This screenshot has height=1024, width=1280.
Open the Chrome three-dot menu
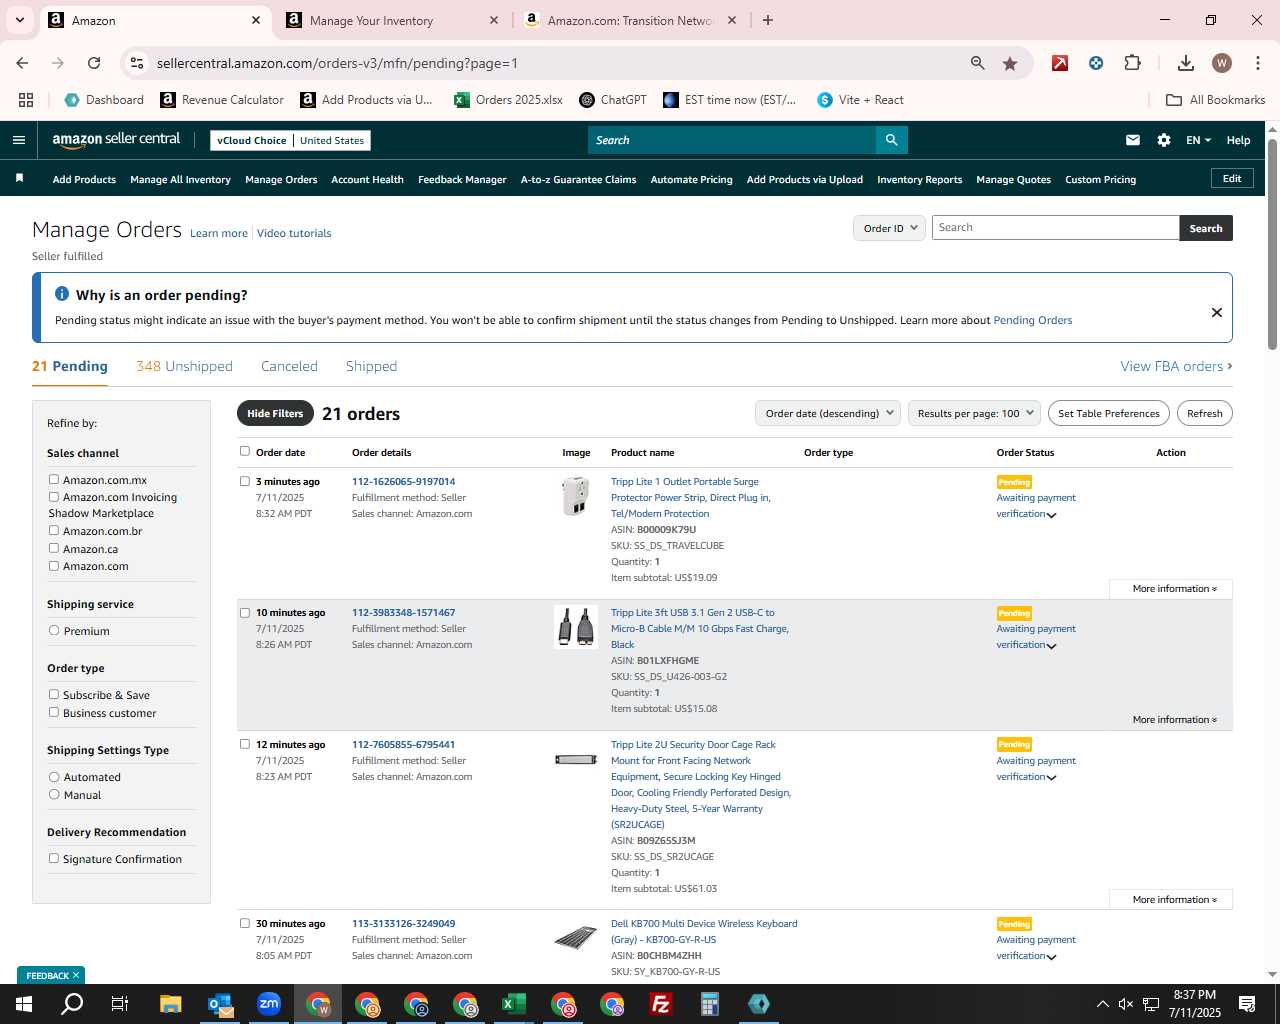coord(1256,63)
